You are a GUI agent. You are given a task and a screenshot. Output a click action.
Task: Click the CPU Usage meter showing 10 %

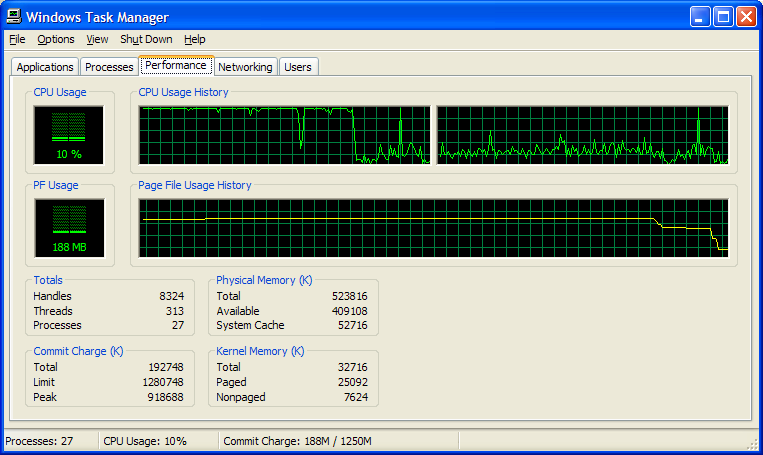click(69, 135)
